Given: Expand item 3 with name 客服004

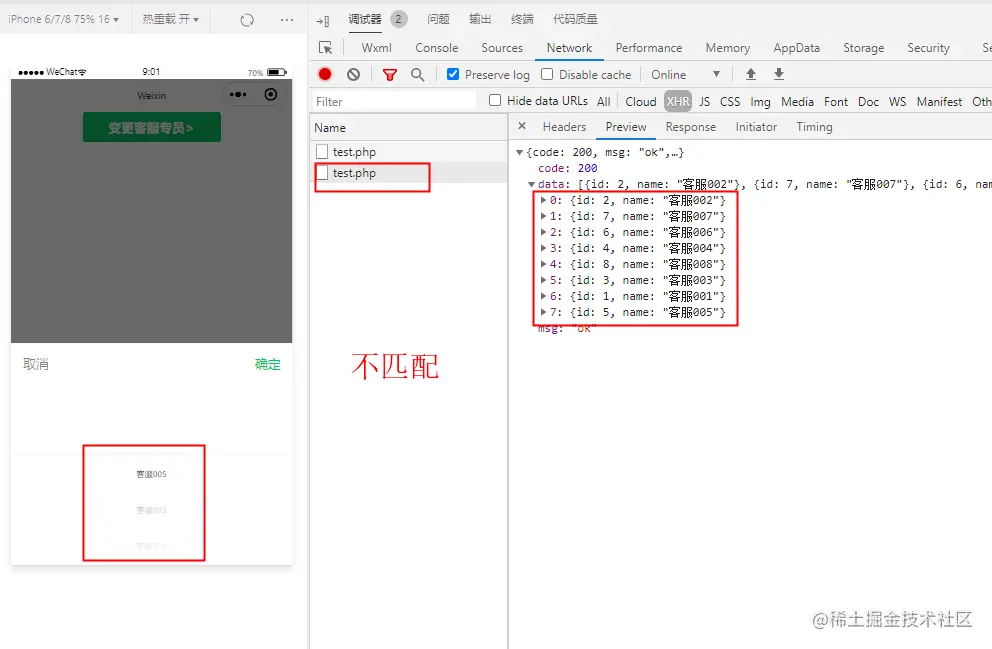Looking at the screenshot, I should tap(543, 248).
